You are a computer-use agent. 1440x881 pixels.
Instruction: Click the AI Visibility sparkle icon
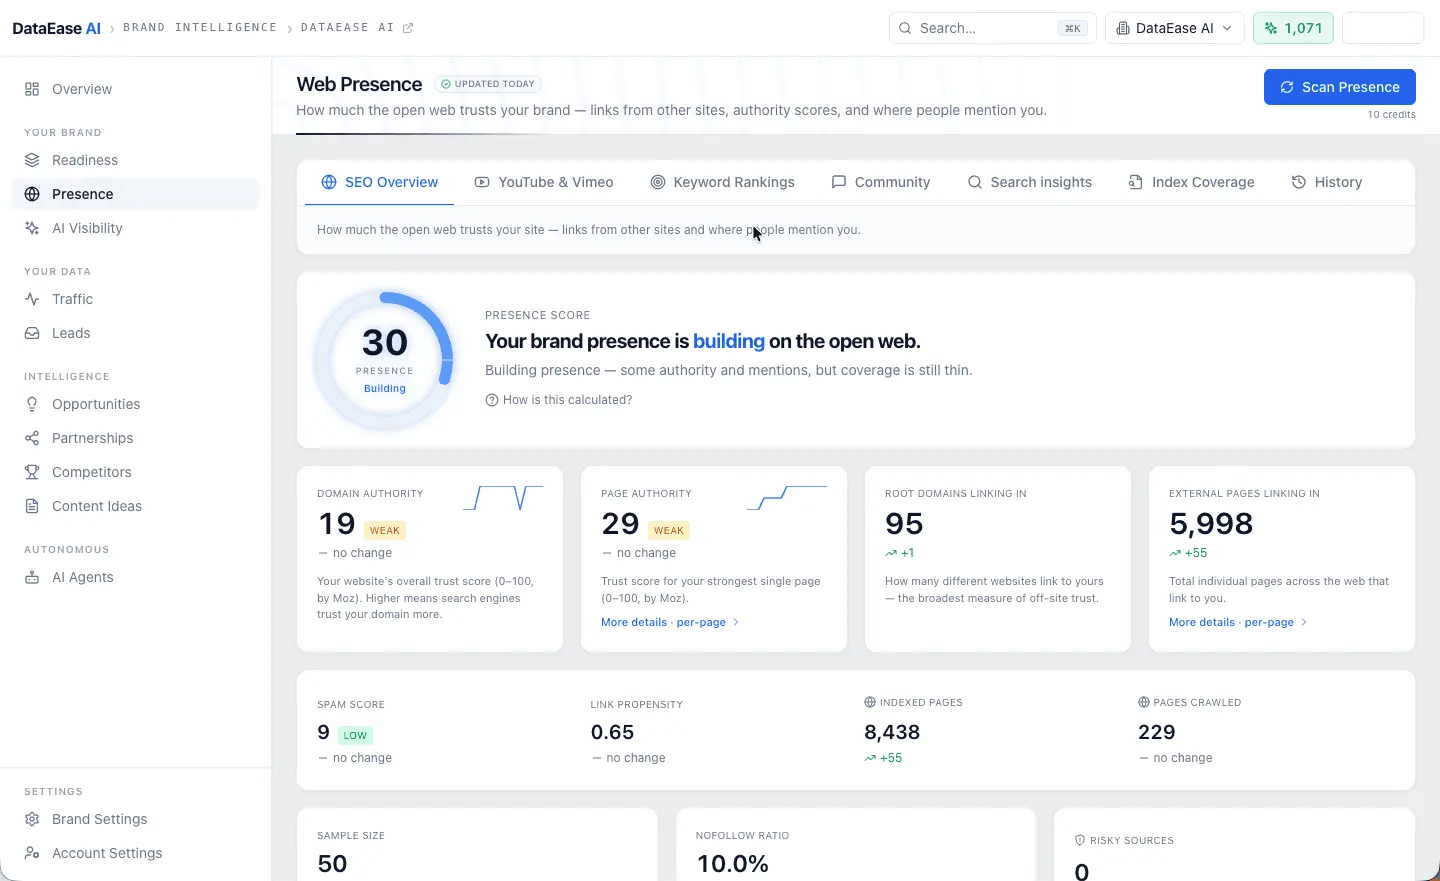tap(32, 228)
